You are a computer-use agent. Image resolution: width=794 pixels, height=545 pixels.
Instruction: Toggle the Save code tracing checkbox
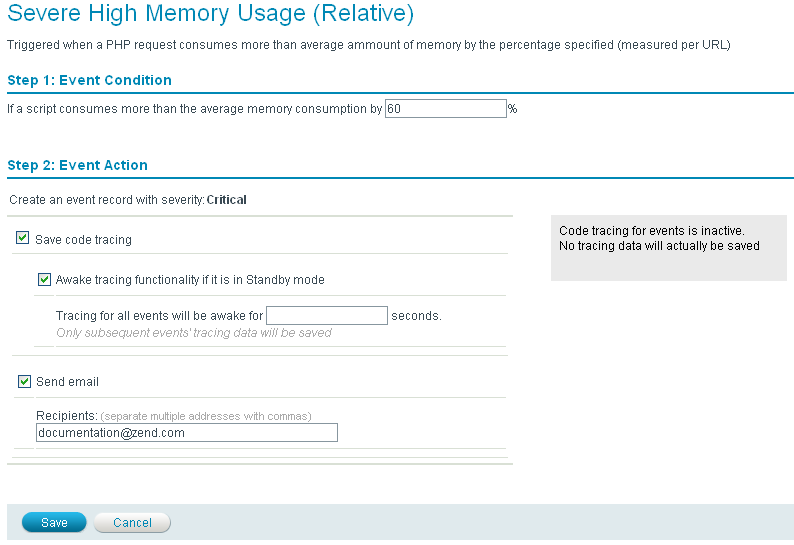pyautogui.click(x=23, y=239)
